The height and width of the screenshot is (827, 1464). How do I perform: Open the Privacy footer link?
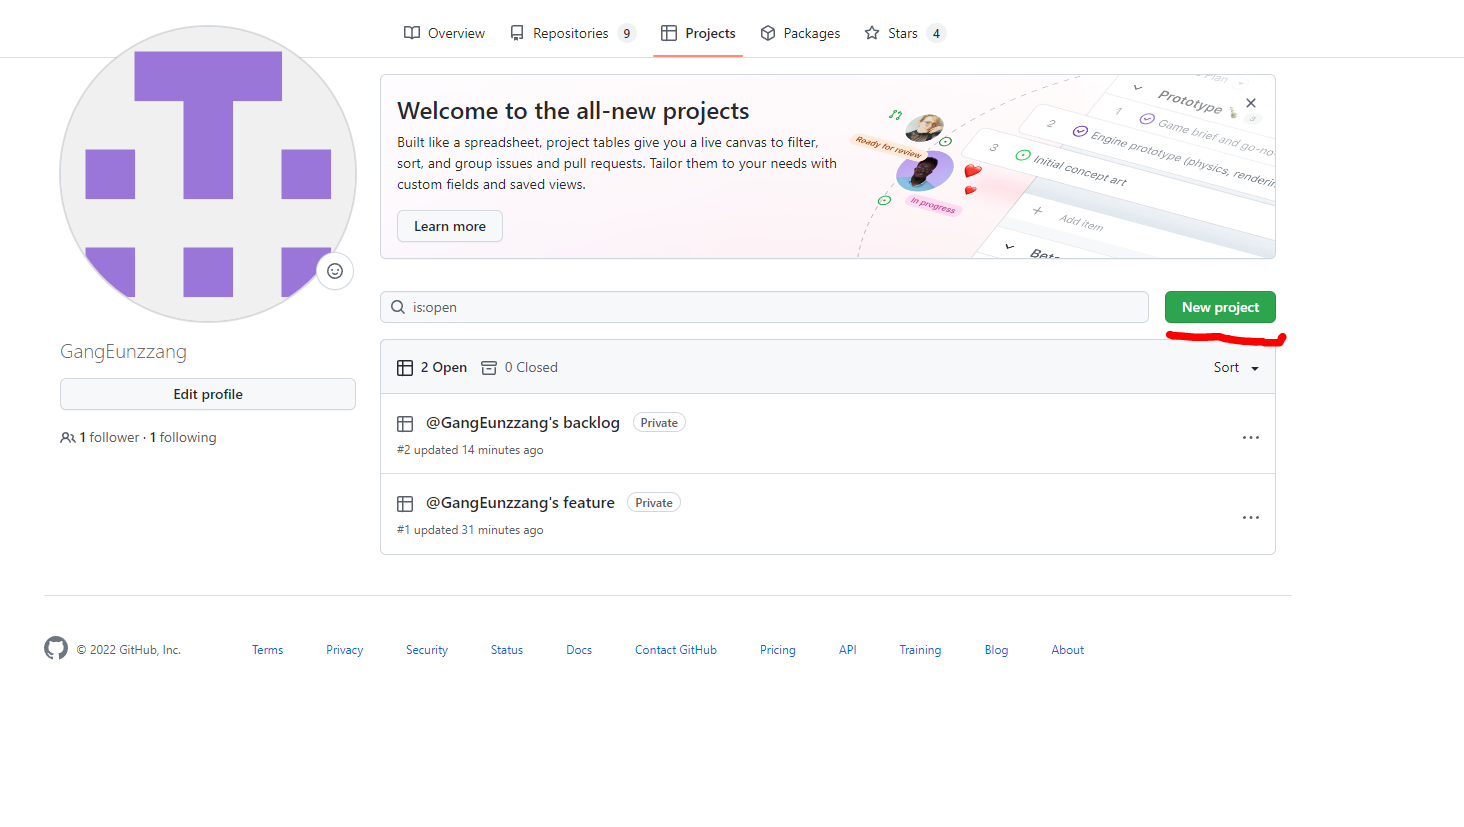pyautogui.click(x=344, y=650)
